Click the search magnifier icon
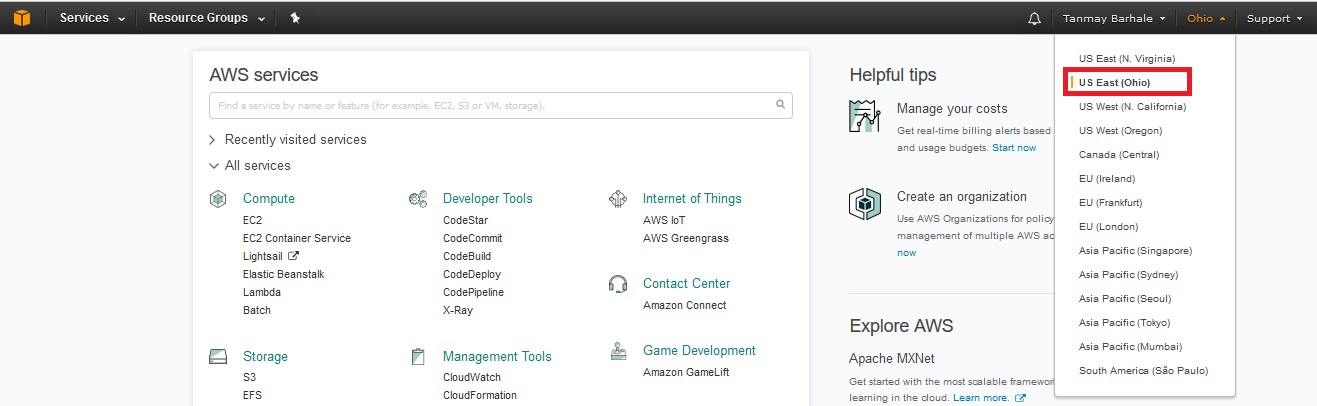Viewport: 1317px width, 406px height. coord(780,104)
